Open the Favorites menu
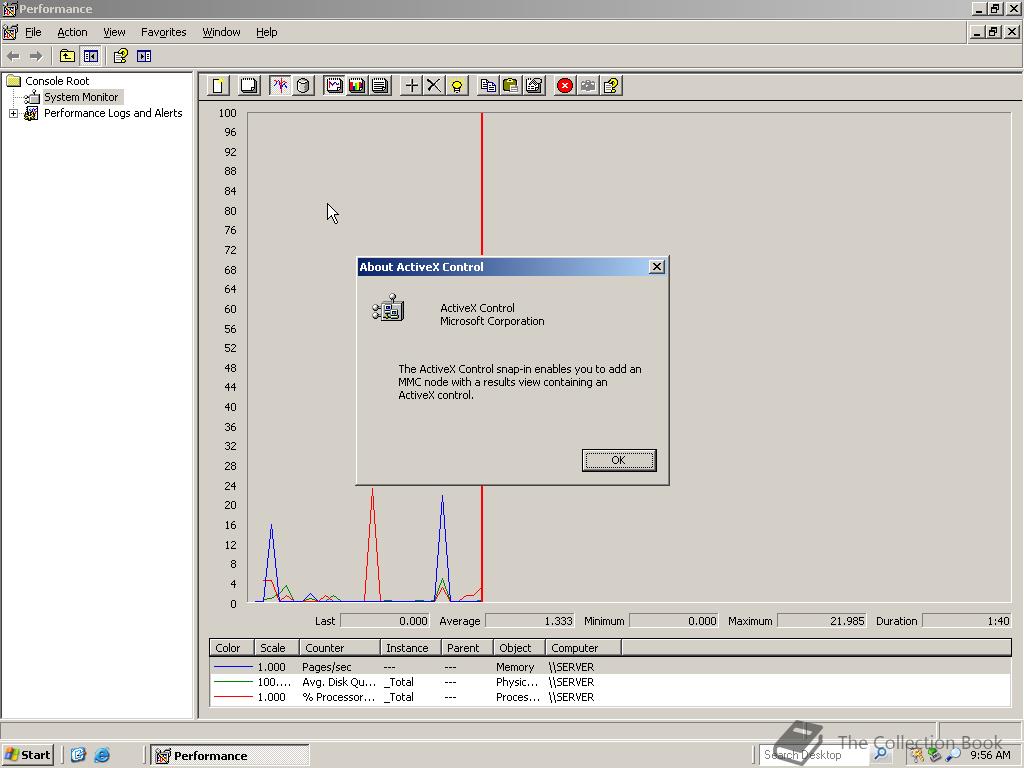The image size is (1024, 768). tap(163, 32)
